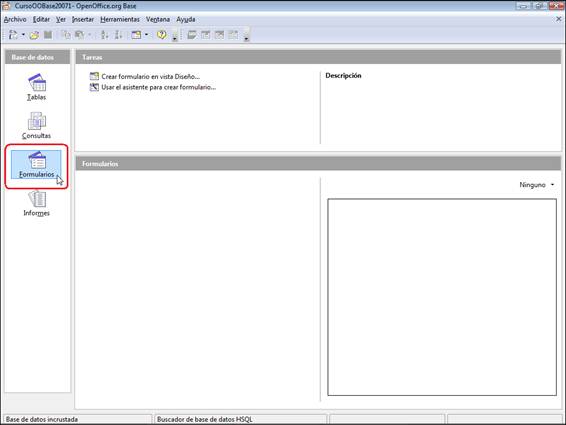Click Crear formulario en vista Diseño link

click(x=151, y=77)
